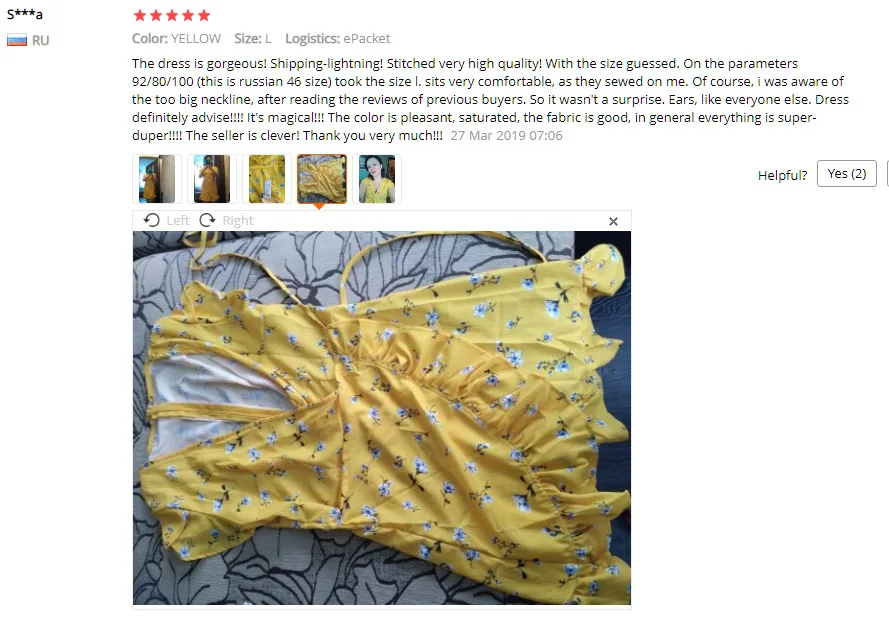Click the rotate right arrow icon
Viewport: 889px width, 622px height.
pyautogui.click(x=208, y=220)
